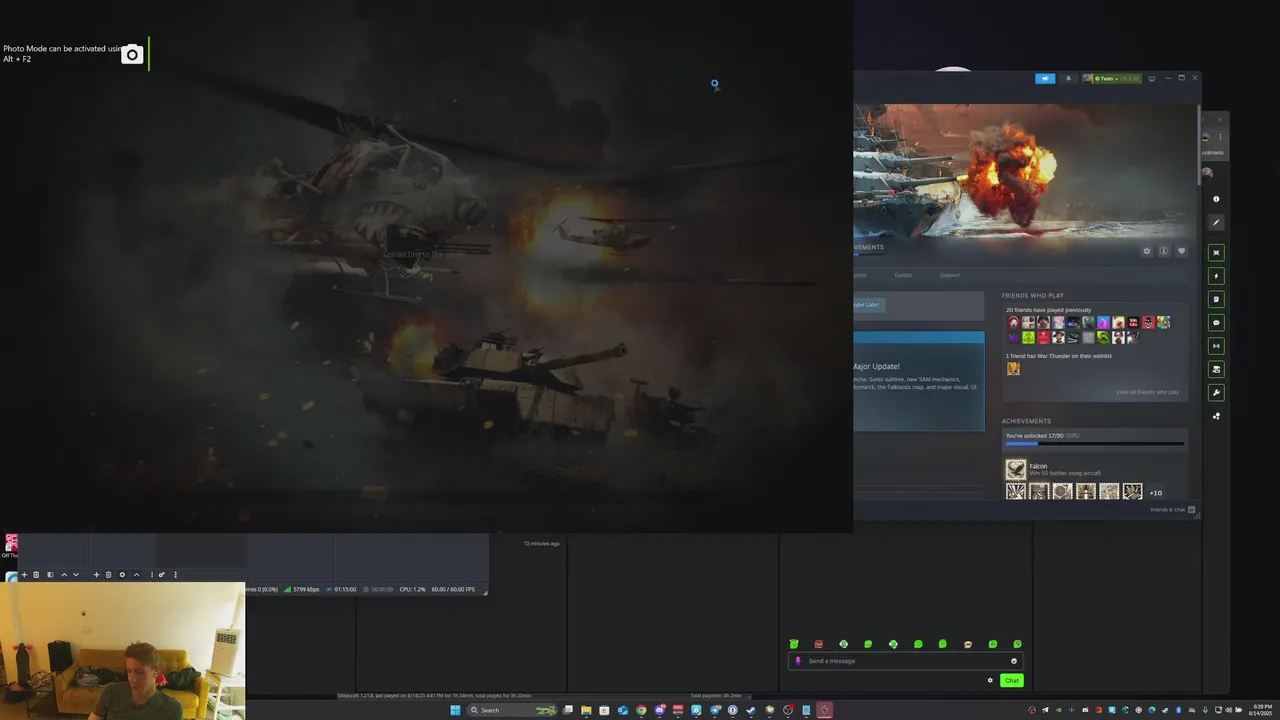Open War Thunder game settings gear

coord(1147,251)
